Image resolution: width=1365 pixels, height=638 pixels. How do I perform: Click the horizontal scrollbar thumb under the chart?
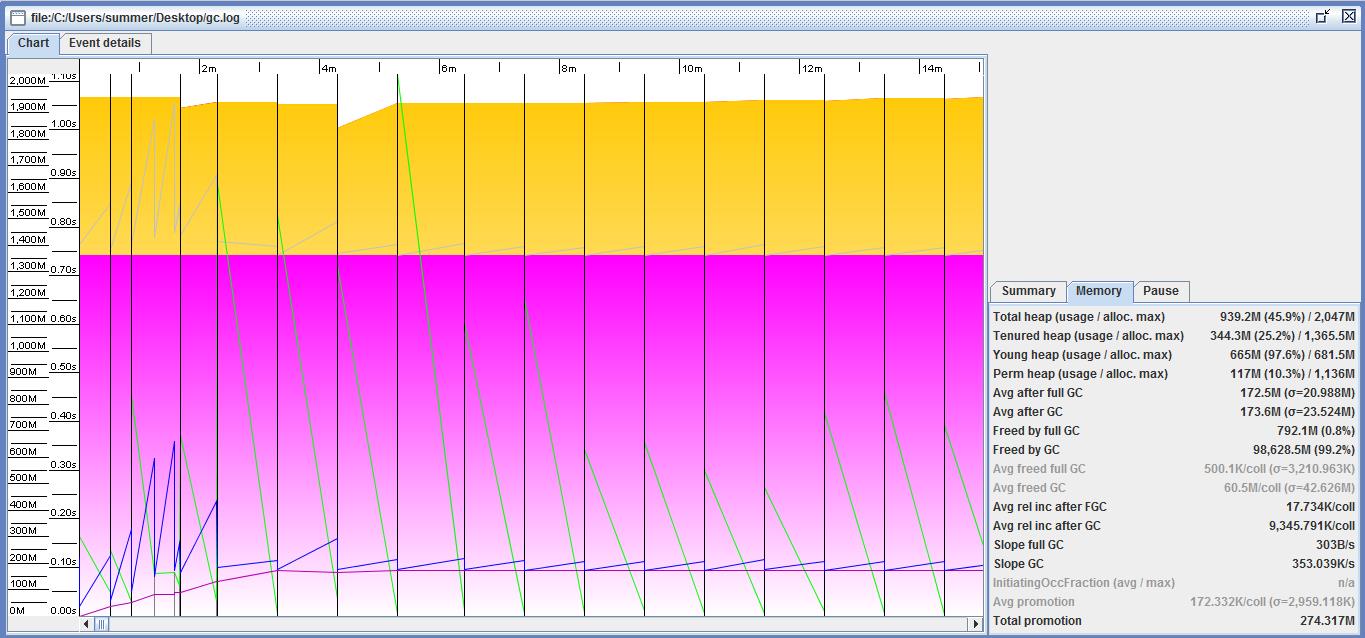[101, 624]
